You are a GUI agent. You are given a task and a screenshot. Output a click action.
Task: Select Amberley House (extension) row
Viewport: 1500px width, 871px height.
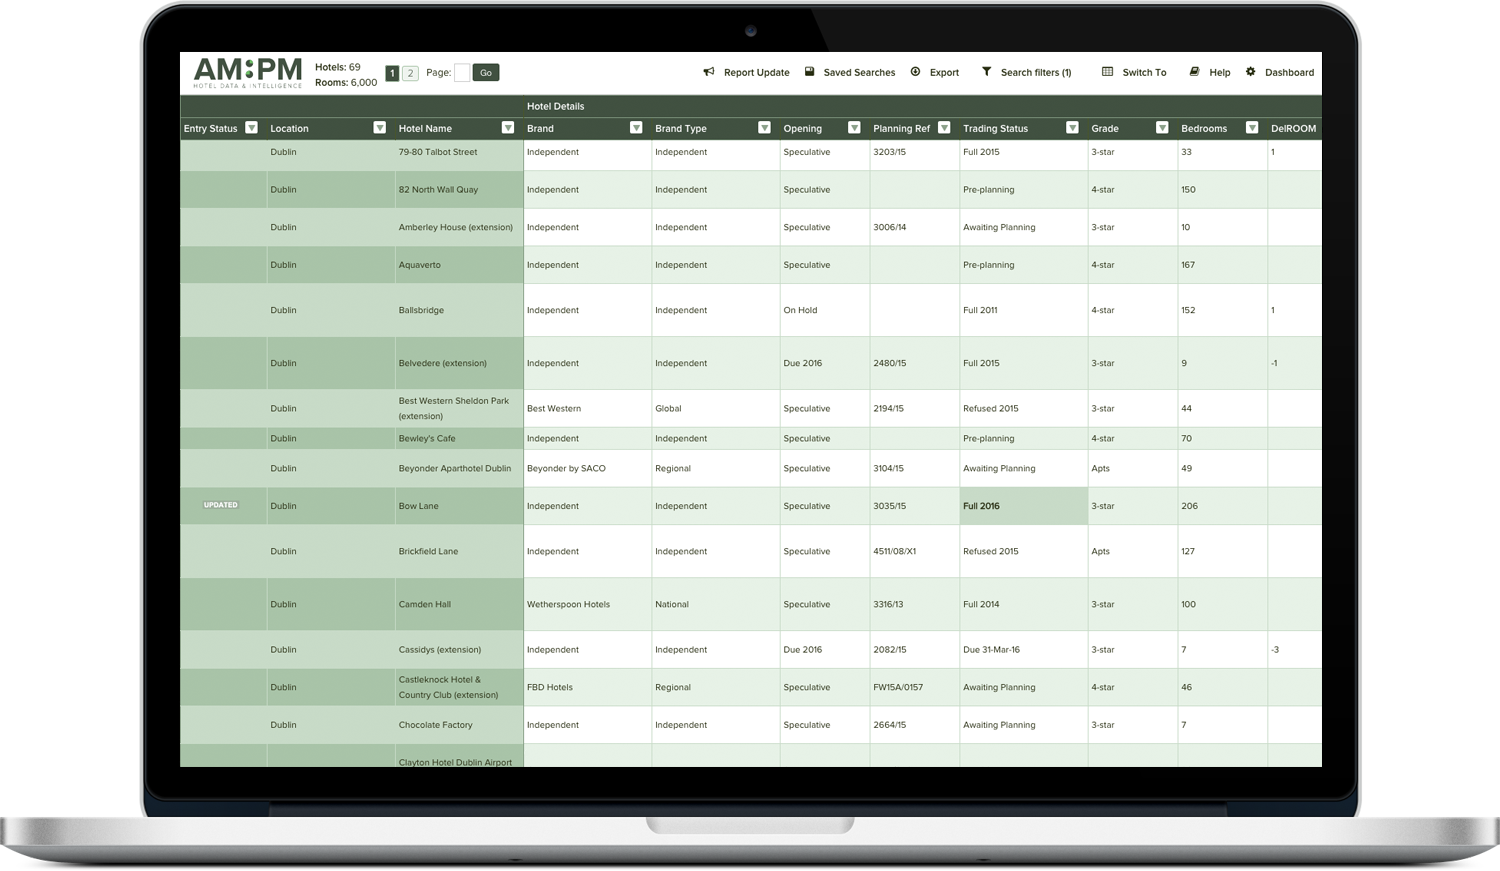(x=455, y=228)
